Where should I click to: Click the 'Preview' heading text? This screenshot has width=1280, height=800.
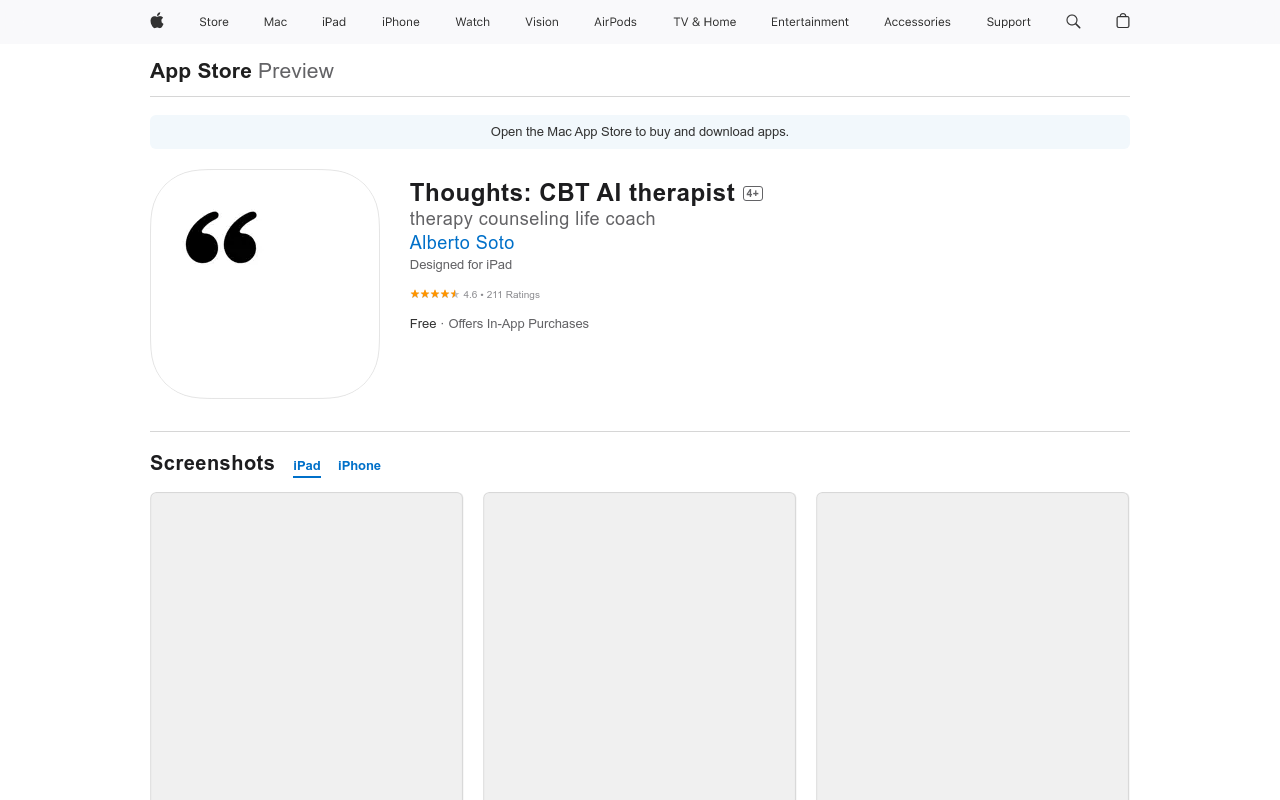point(296,71)
